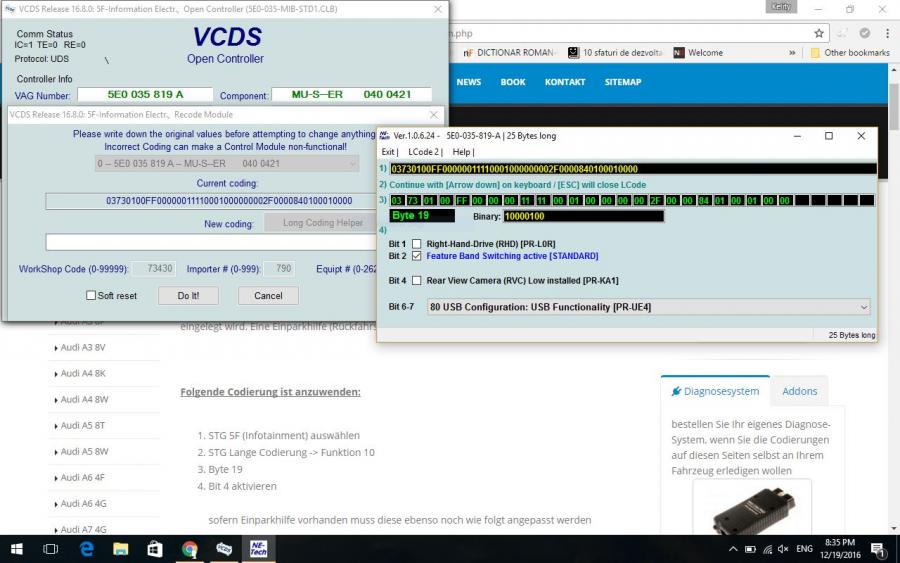Expand the hidden bookmarks overflow chevron
This screenshot has height=563, width=900.
[792, 53]
